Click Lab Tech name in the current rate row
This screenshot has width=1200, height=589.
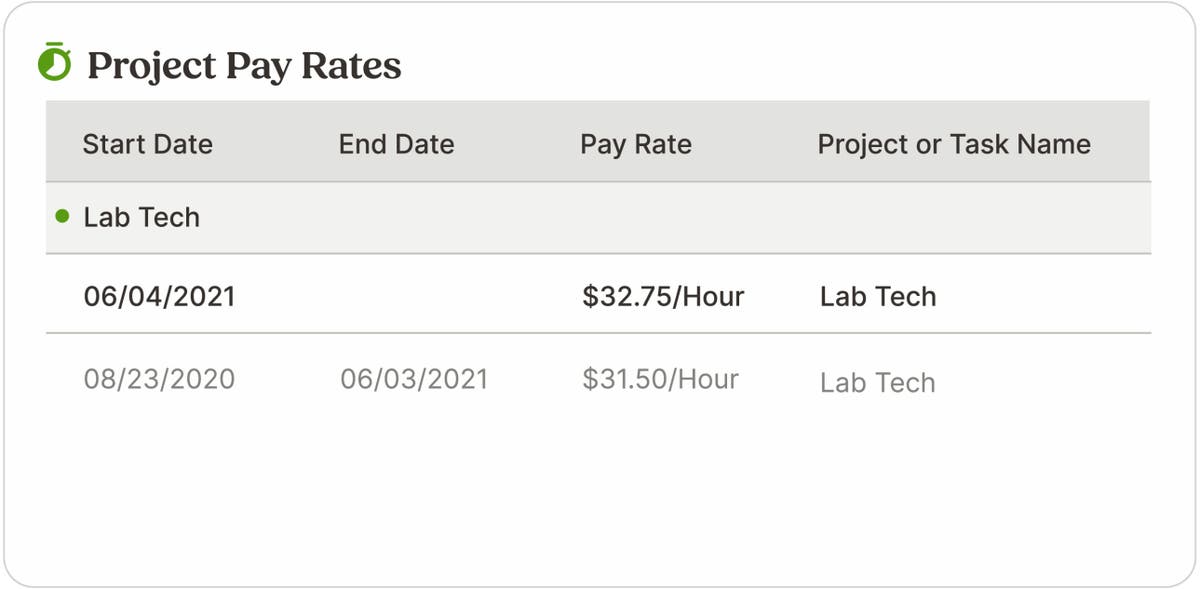click(x=877, y=296)
